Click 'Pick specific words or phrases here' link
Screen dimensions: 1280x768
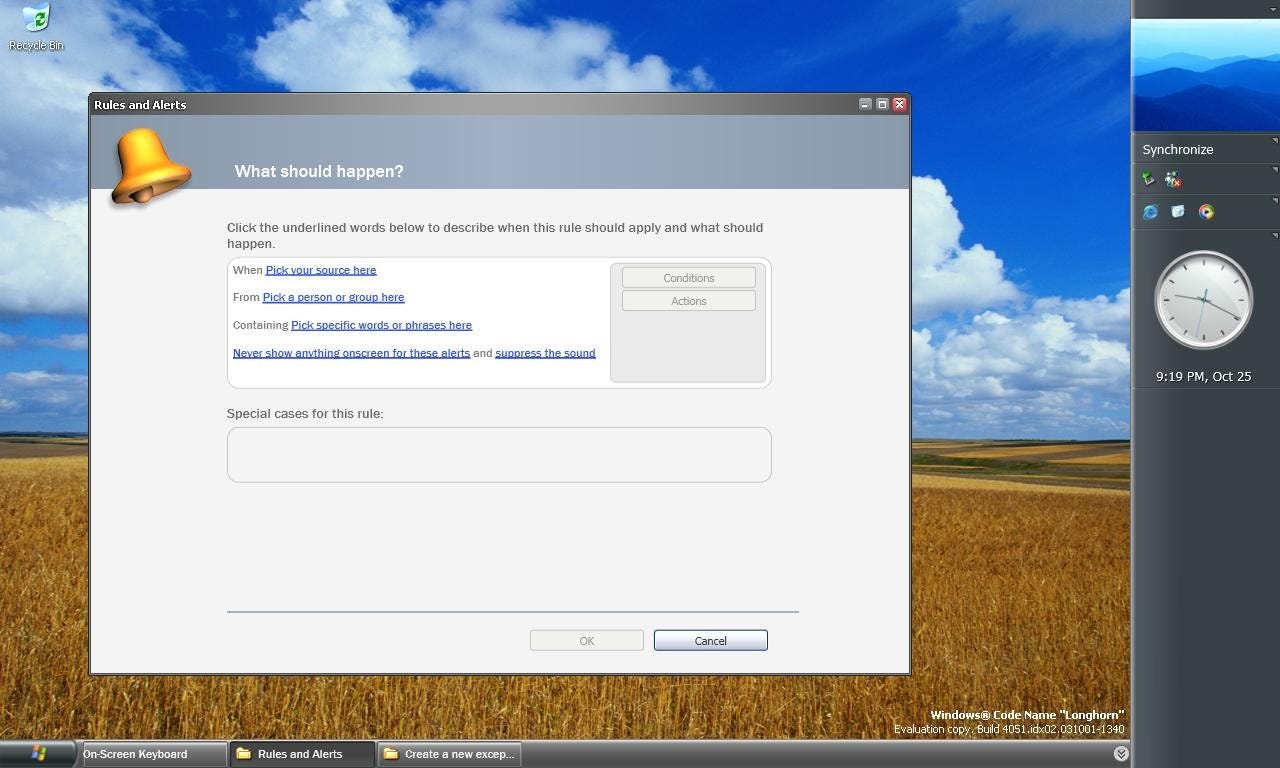pos(381,325)
